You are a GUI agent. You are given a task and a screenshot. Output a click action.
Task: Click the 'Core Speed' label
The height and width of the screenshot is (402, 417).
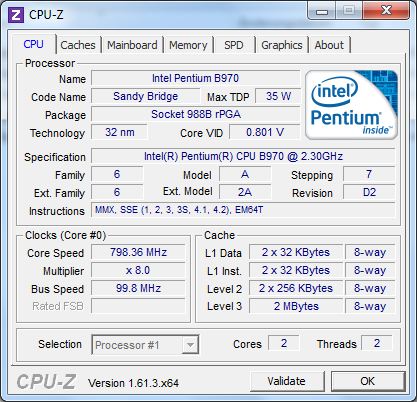(55, 253)
